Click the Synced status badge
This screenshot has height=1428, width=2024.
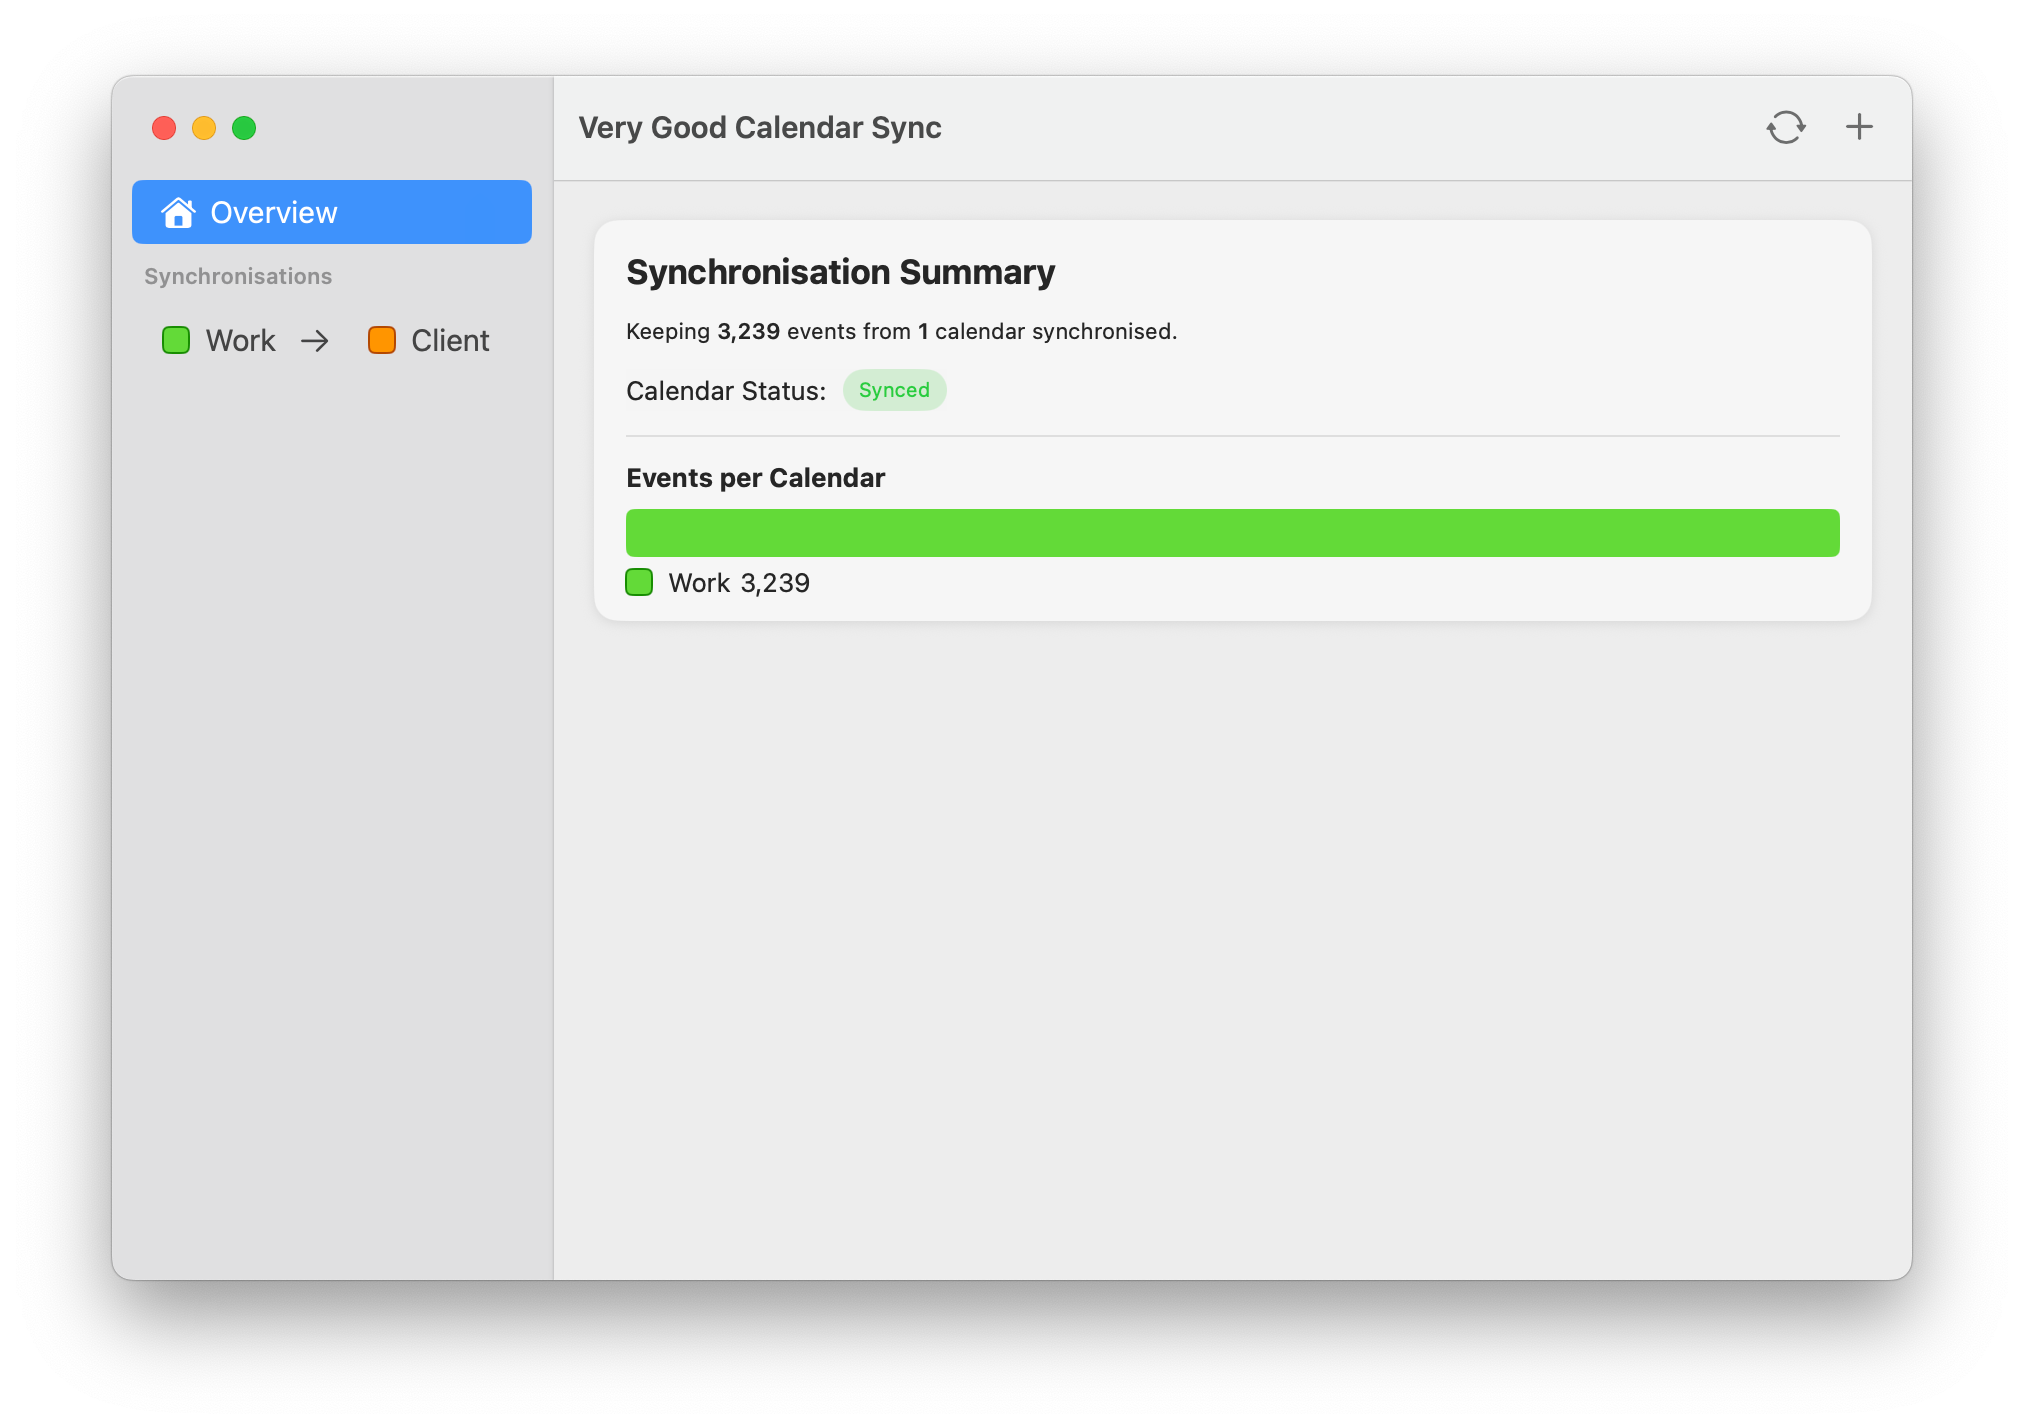tap(894, 390)
